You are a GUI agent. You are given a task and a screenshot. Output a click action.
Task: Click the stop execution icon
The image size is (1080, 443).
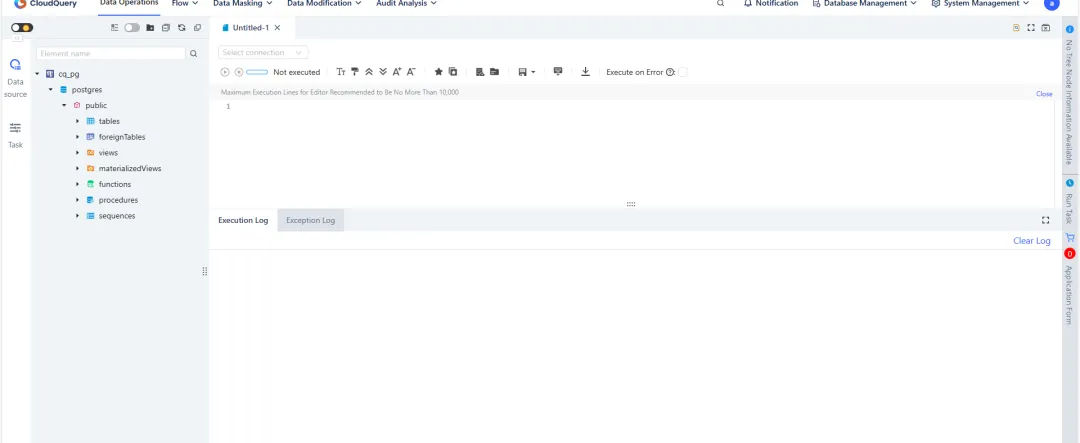pyautogui.click(x=238, y=72)
